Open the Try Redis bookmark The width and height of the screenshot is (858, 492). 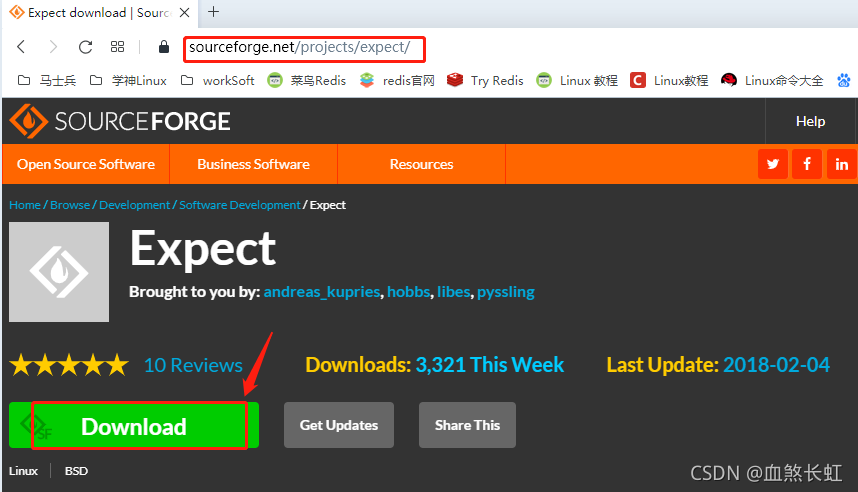pos(485,81)
